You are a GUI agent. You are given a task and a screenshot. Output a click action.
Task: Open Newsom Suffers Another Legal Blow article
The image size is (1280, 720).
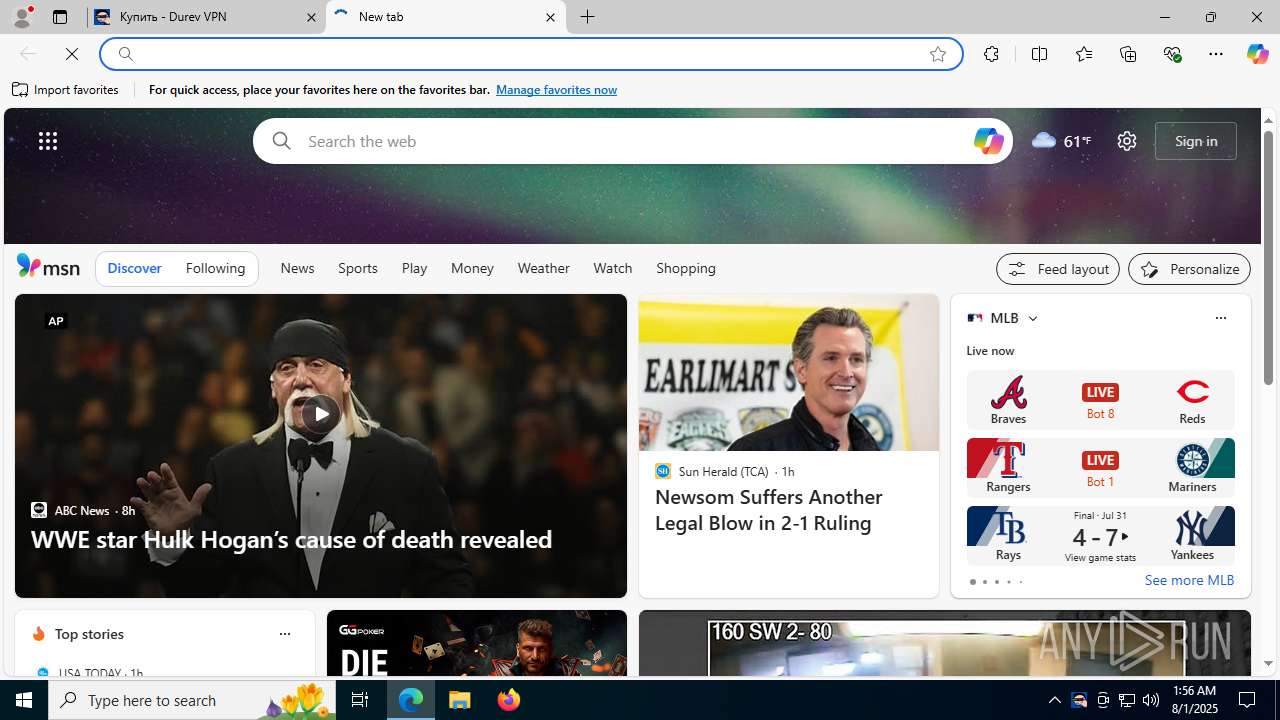click(768, 510)
